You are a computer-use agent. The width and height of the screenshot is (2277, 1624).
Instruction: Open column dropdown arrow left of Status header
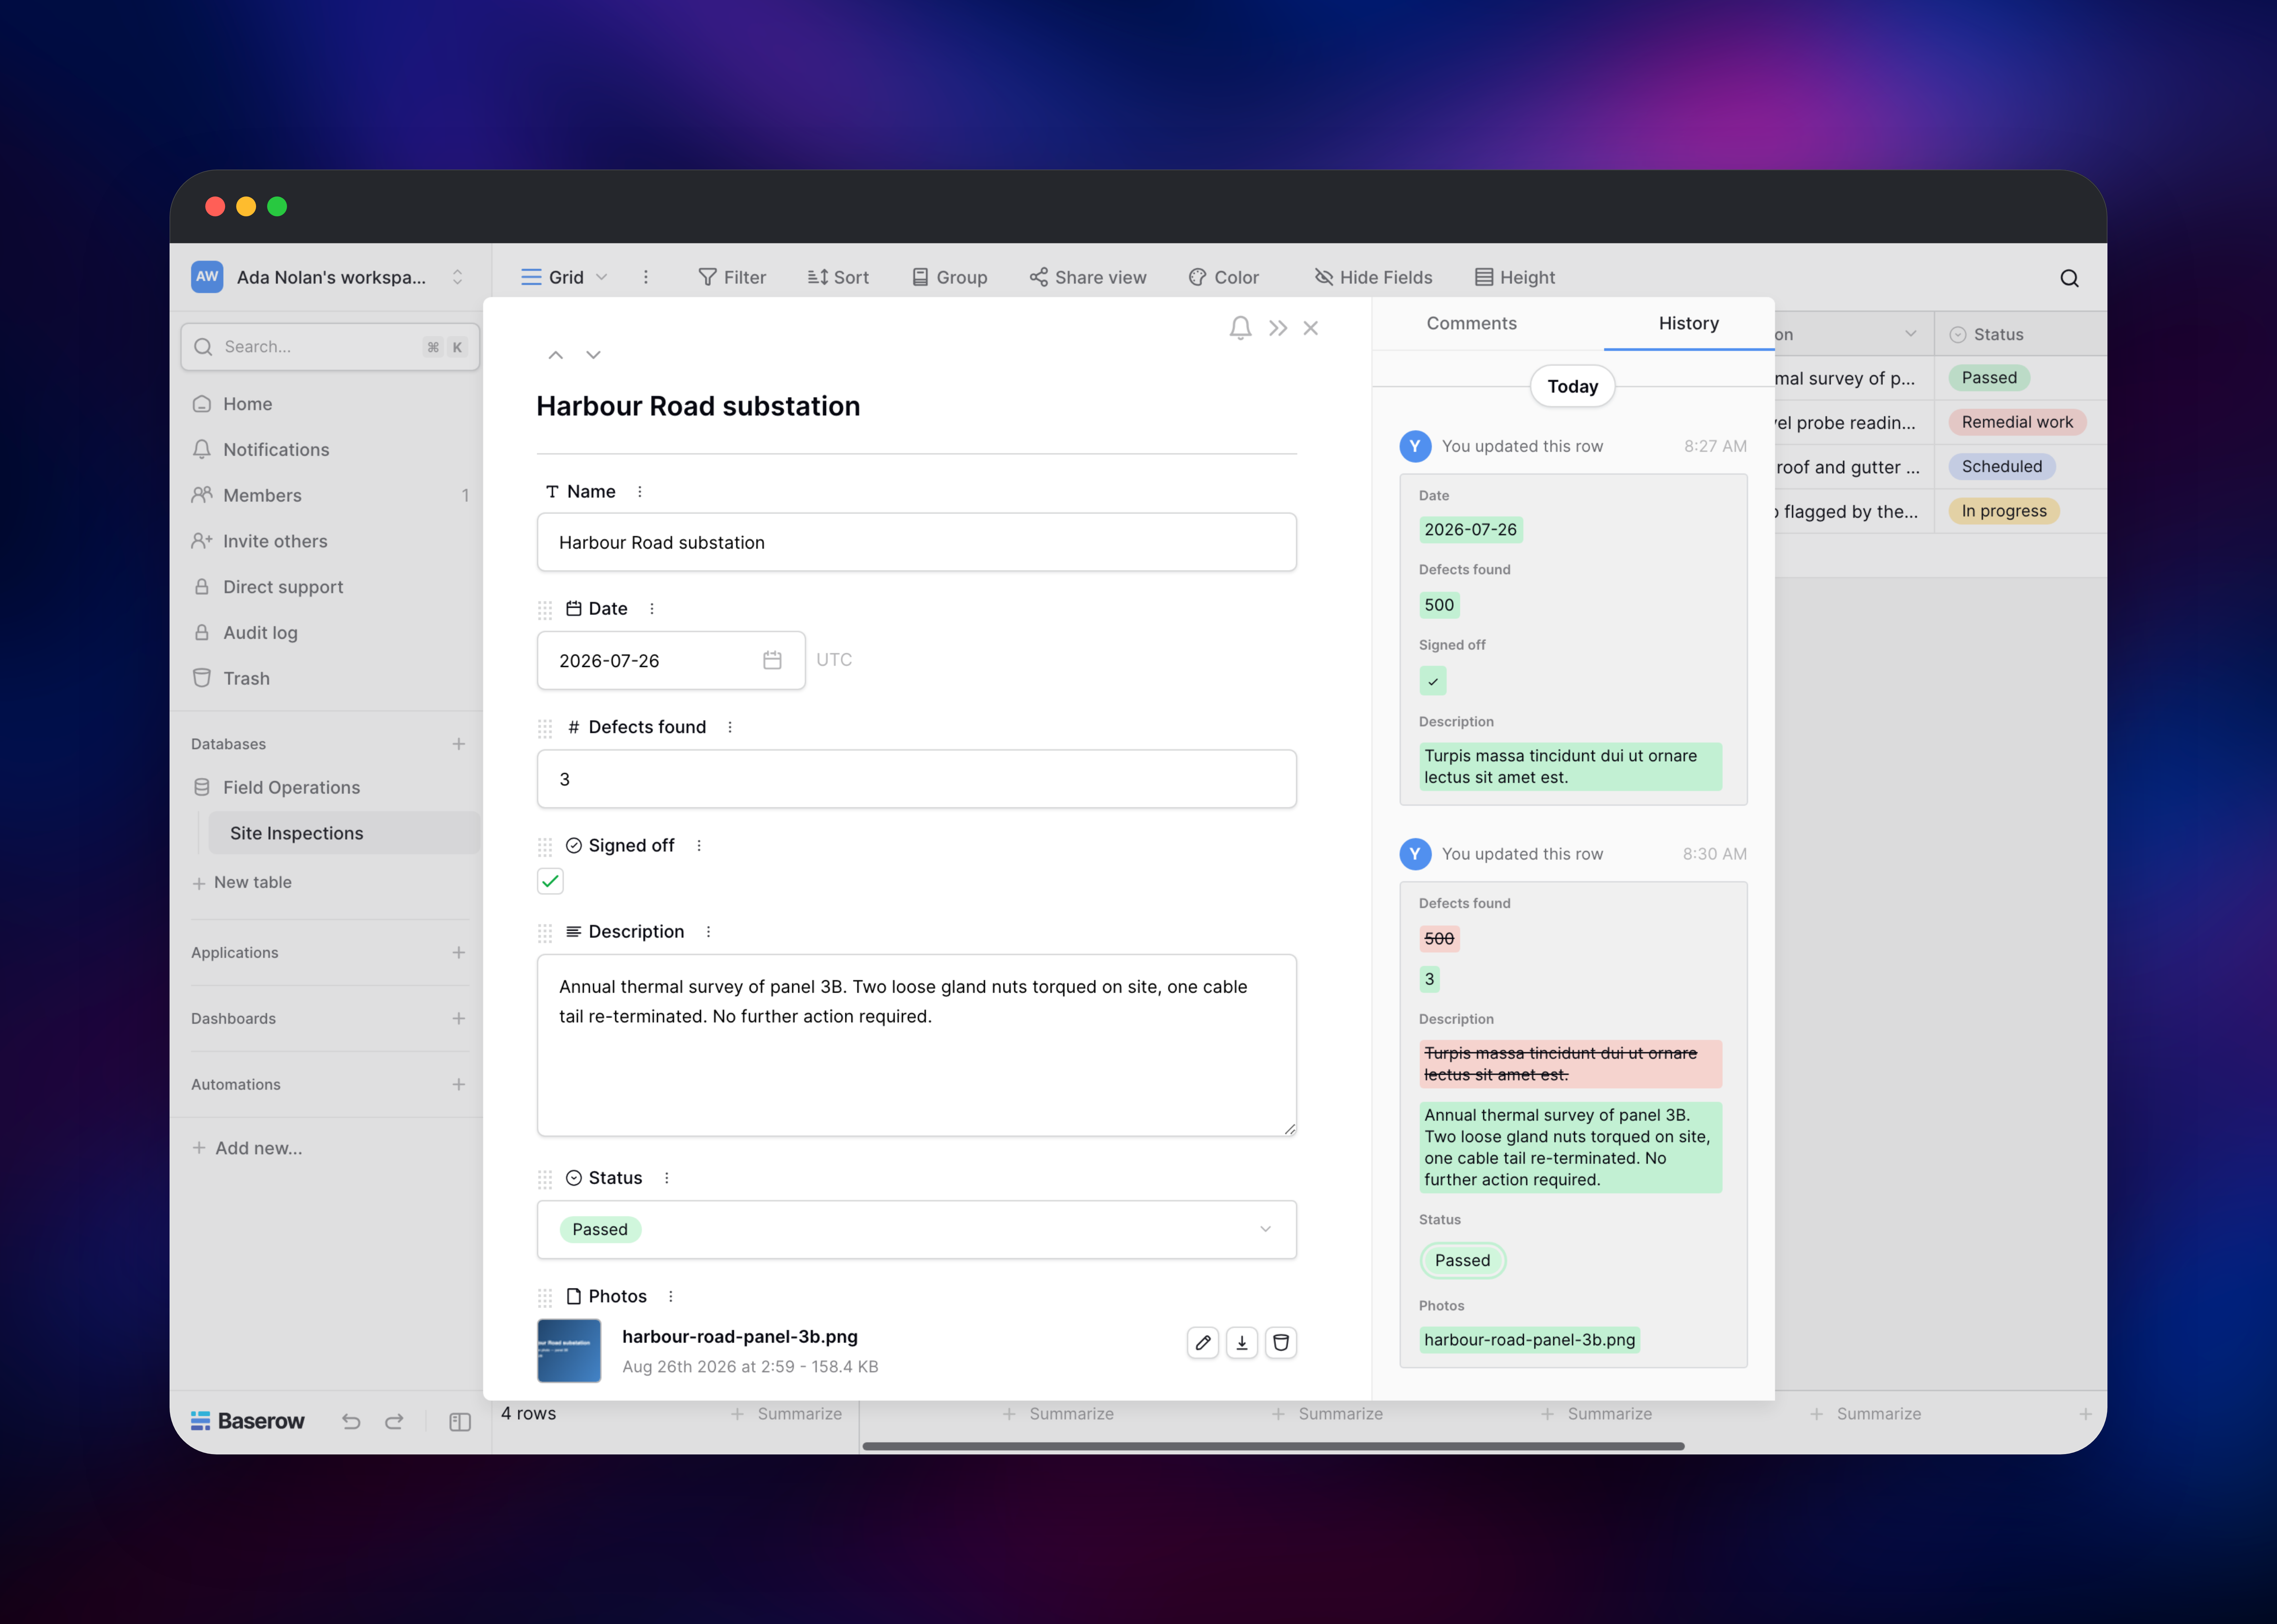(x=1911, y=334)
